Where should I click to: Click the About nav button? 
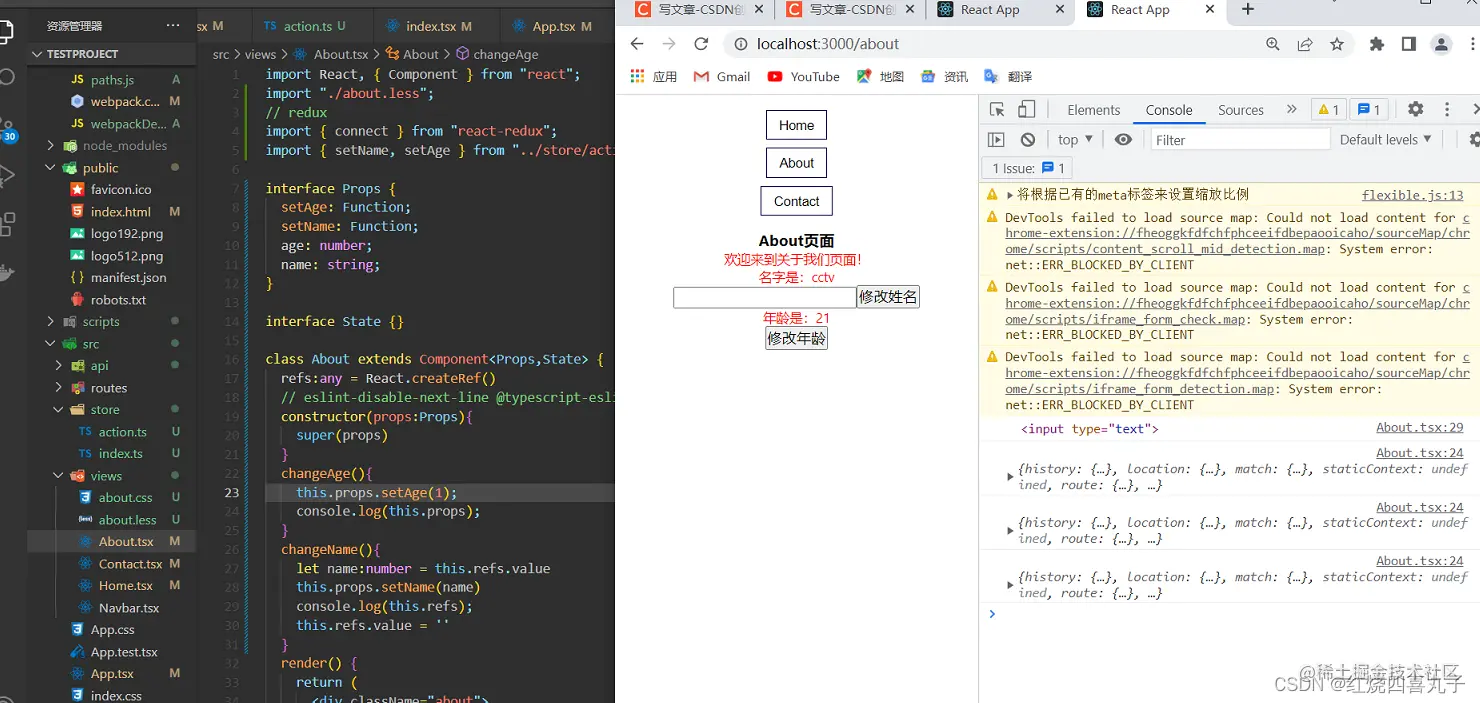tap(796, 163)
